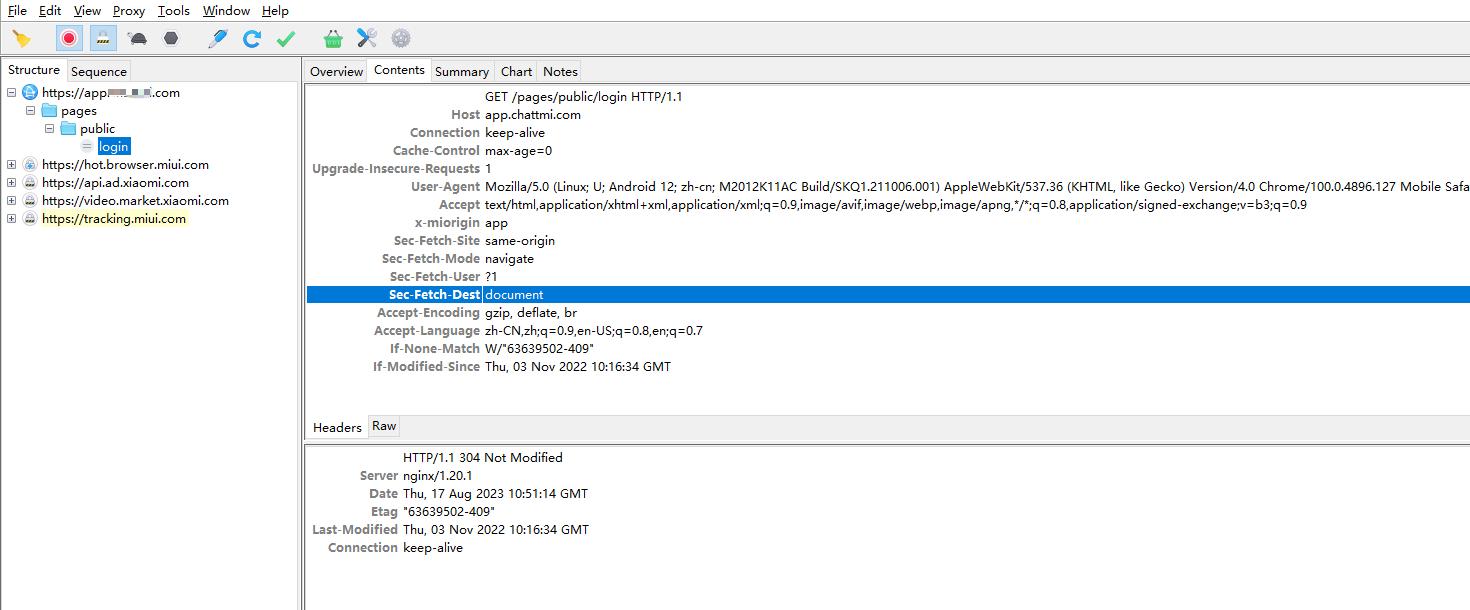Expand the tracking.miui.com host node

[x=12, y=219]
